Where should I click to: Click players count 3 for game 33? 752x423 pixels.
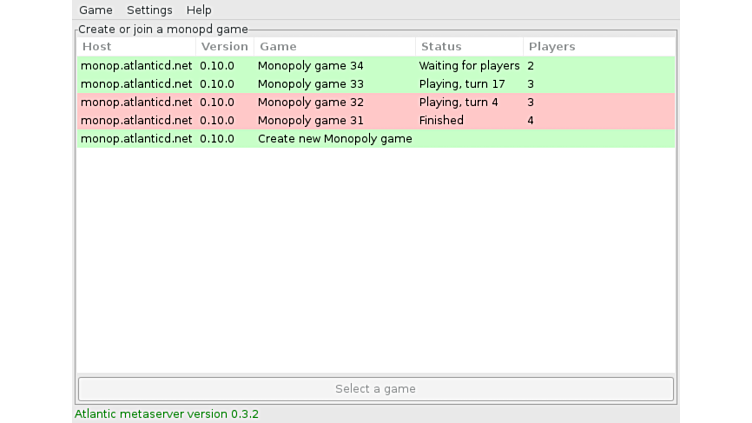[530, 84]
